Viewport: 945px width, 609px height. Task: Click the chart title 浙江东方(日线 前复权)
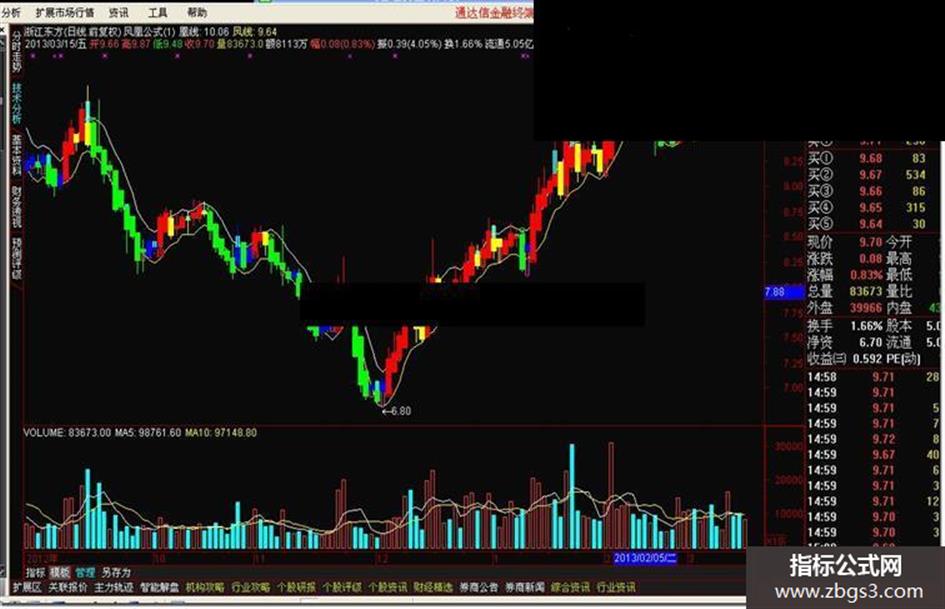[x=73, y=32]
